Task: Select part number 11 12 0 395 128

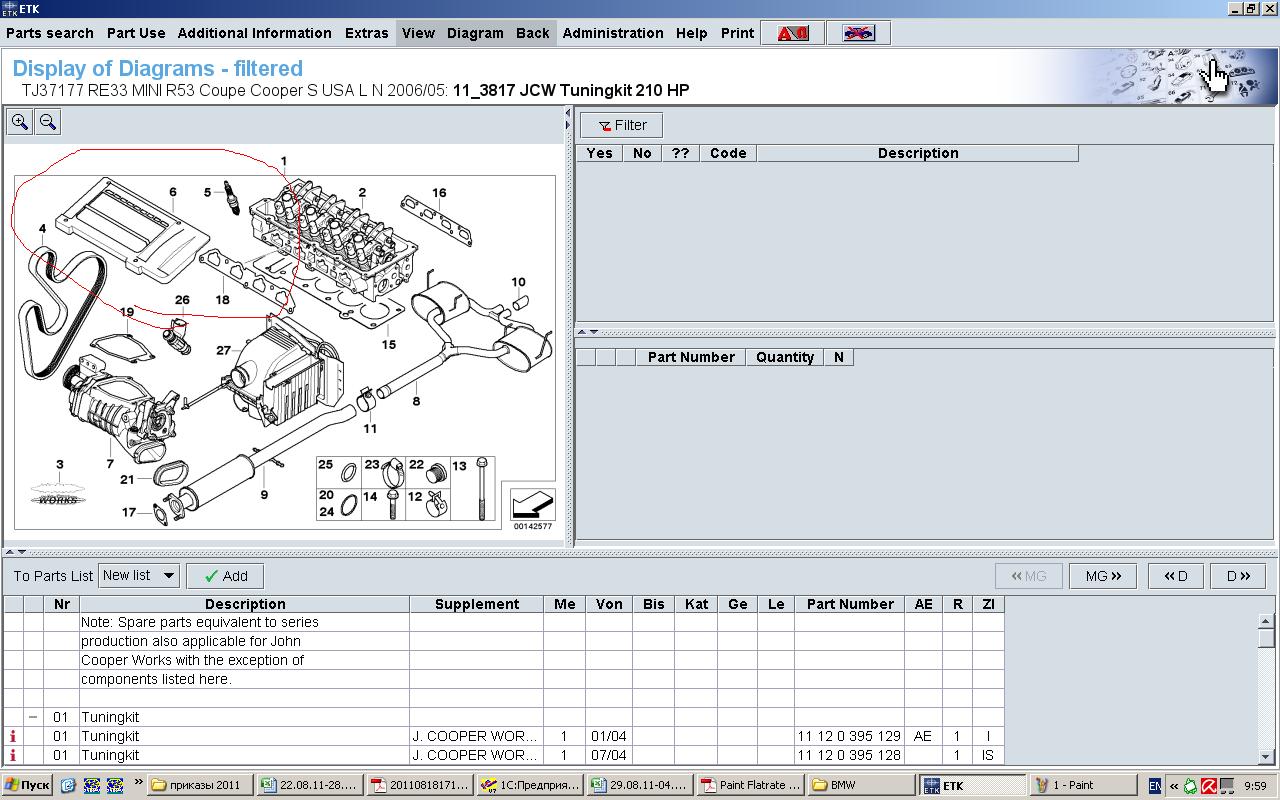Action: (x=849, y=755)
